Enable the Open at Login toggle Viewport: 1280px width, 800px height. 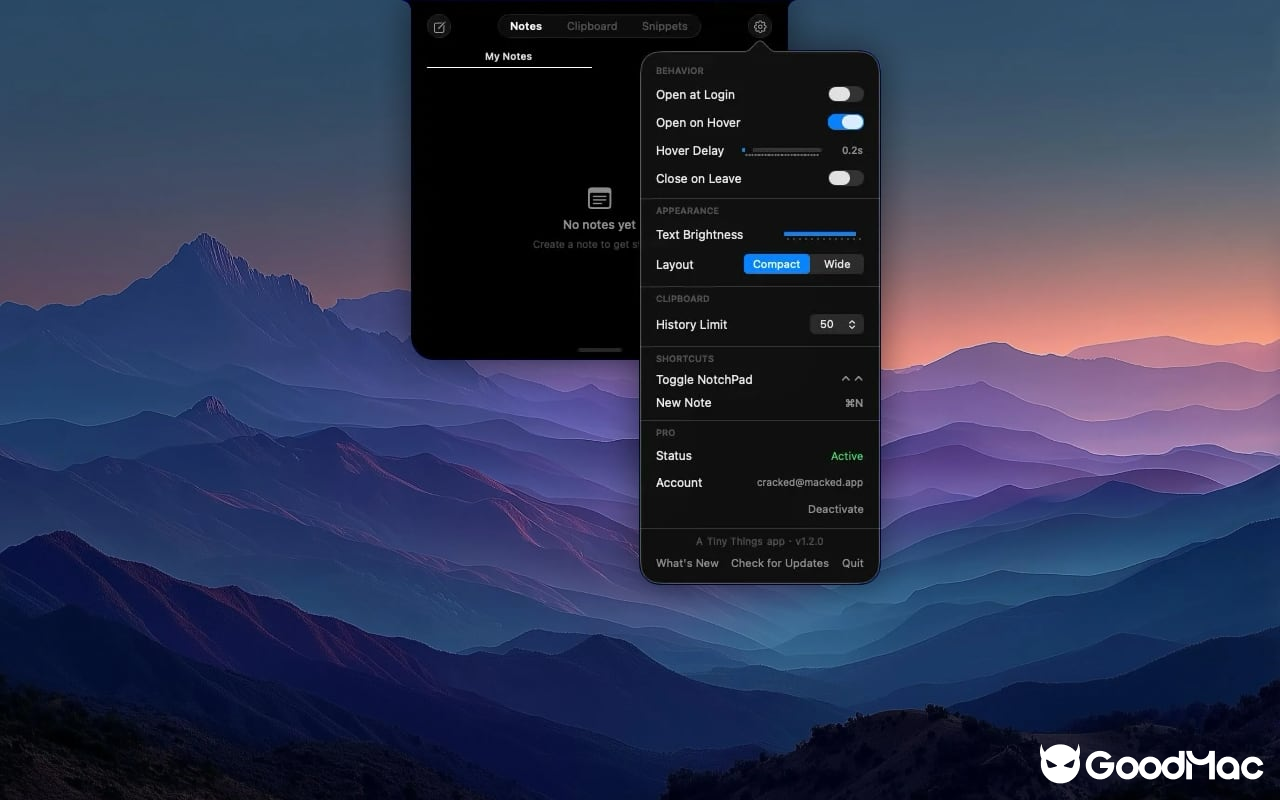[844, 93]
